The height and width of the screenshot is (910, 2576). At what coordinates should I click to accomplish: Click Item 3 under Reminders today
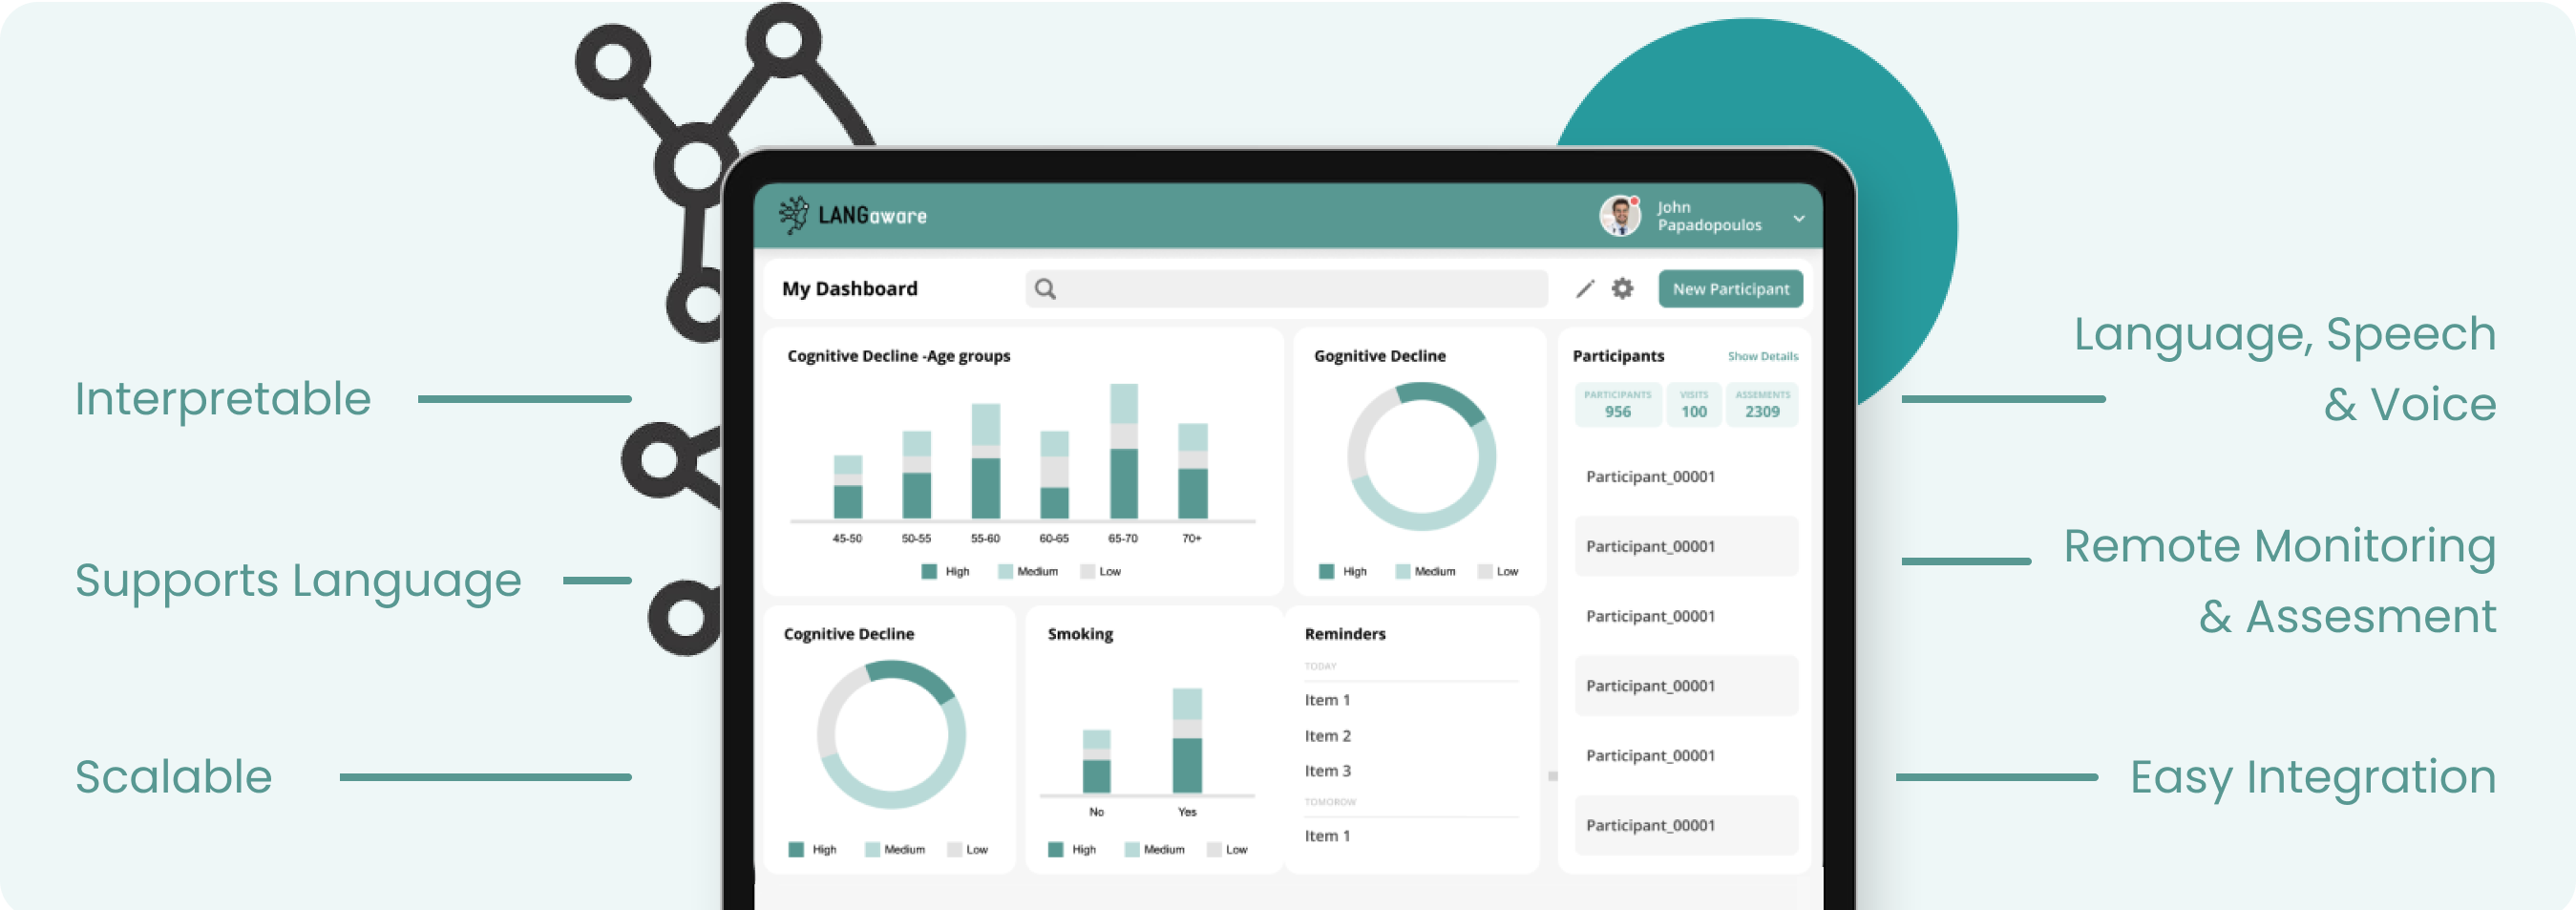1327,771
